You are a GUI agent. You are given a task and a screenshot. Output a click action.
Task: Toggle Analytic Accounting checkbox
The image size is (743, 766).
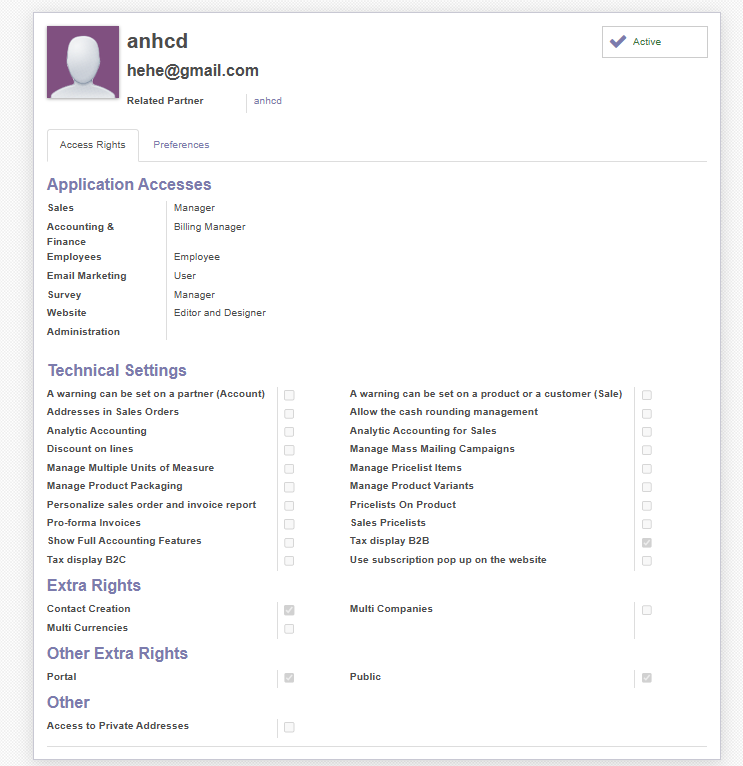click(289, 432)
